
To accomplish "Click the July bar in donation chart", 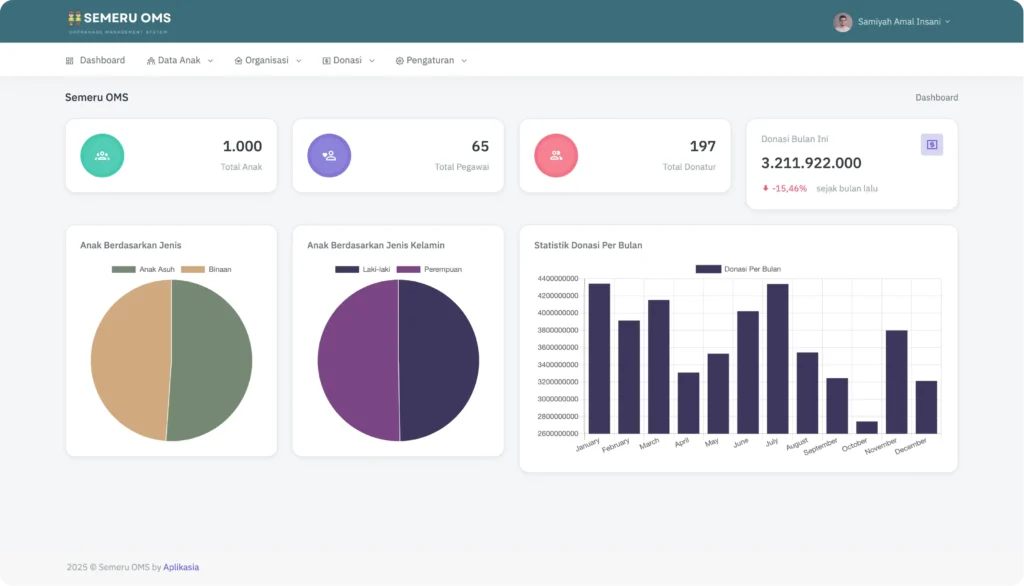I will pyautogui.click(x=777, y=358).
